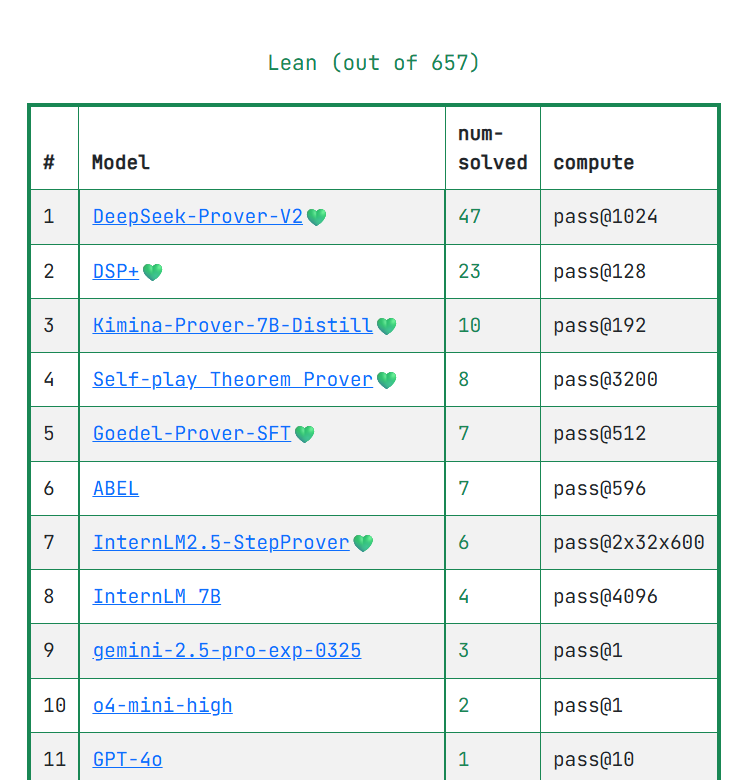Visit the gemini-2.5-pro-exp-0325 link

point(227,651)
